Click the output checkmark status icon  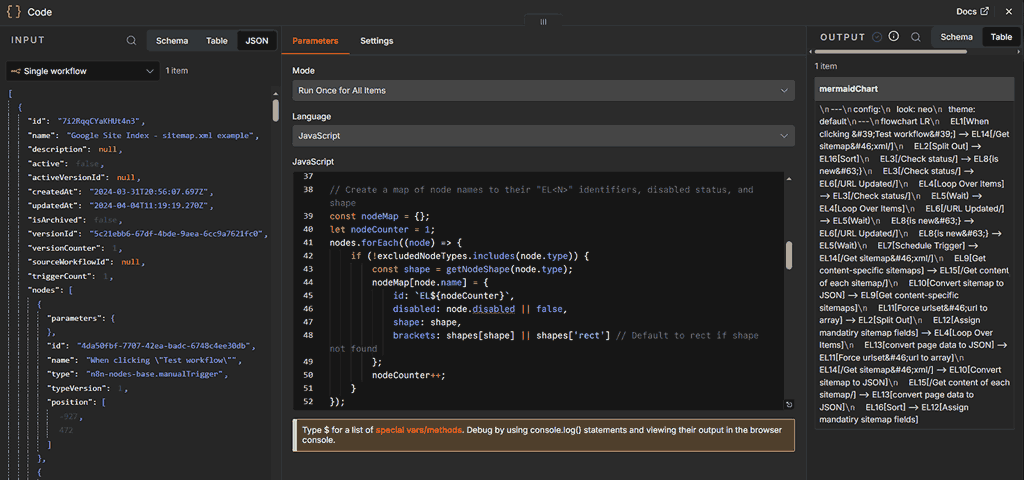tap(877, 37)
